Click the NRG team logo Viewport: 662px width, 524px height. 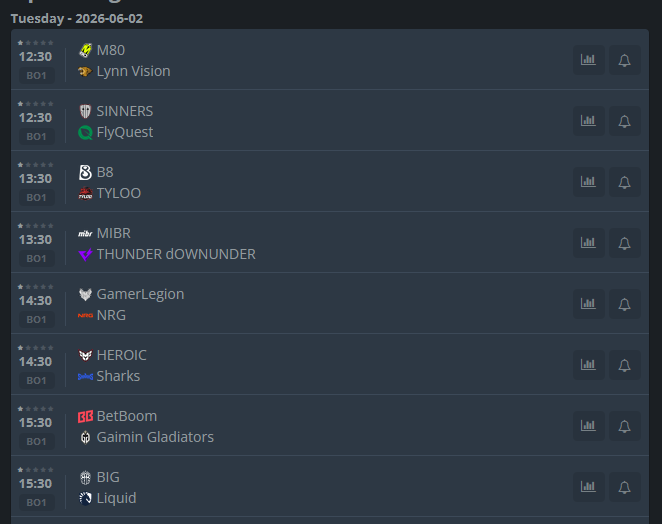pos(85,315)
